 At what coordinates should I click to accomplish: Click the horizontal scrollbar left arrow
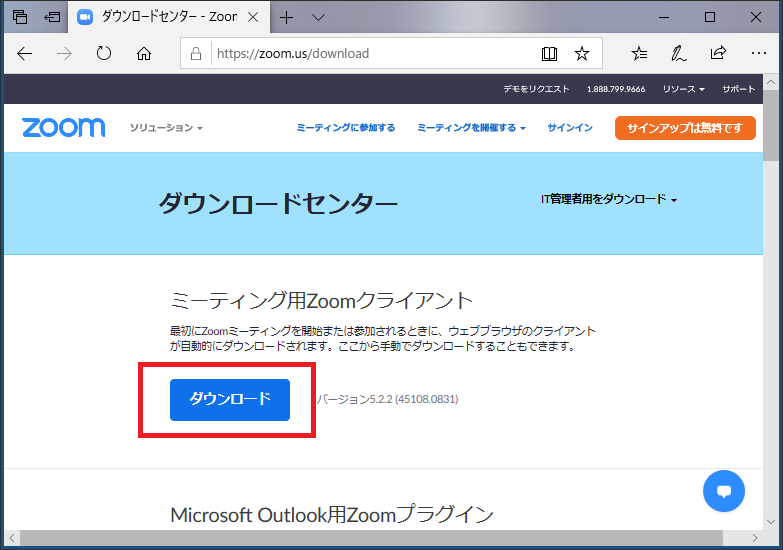coord(12,538)
